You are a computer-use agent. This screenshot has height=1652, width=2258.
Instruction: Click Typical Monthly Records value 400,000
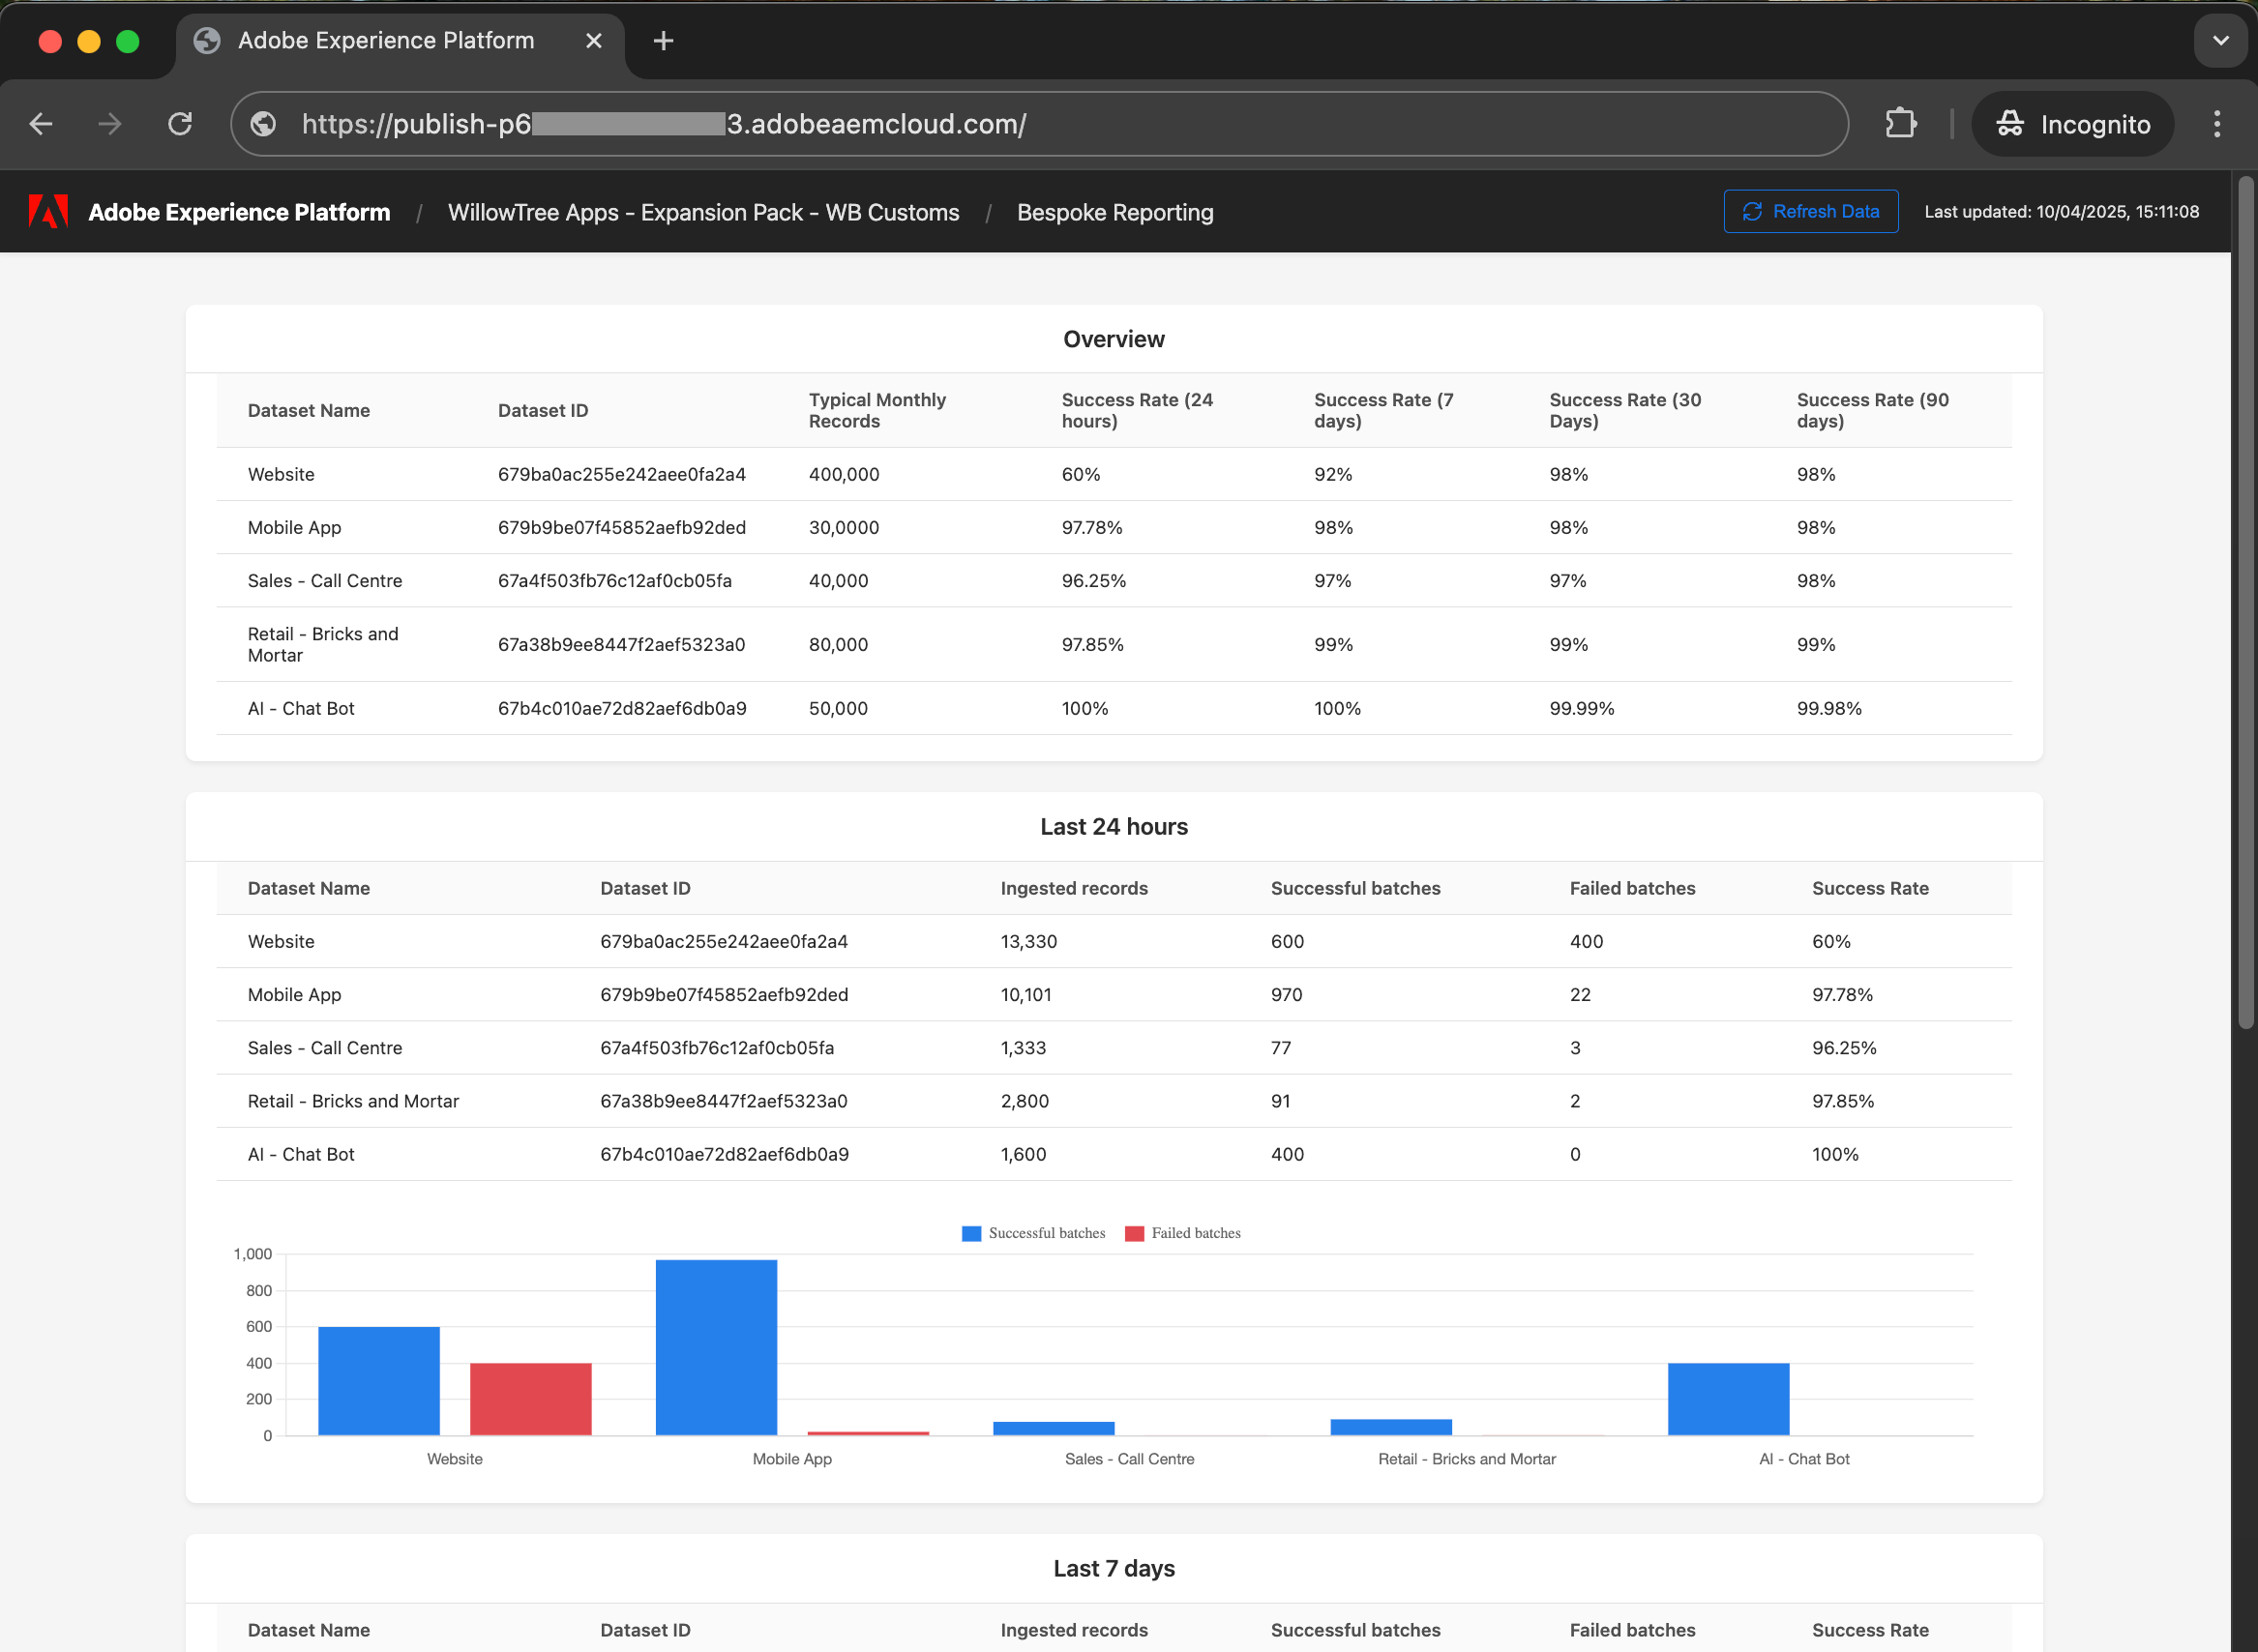844,474
